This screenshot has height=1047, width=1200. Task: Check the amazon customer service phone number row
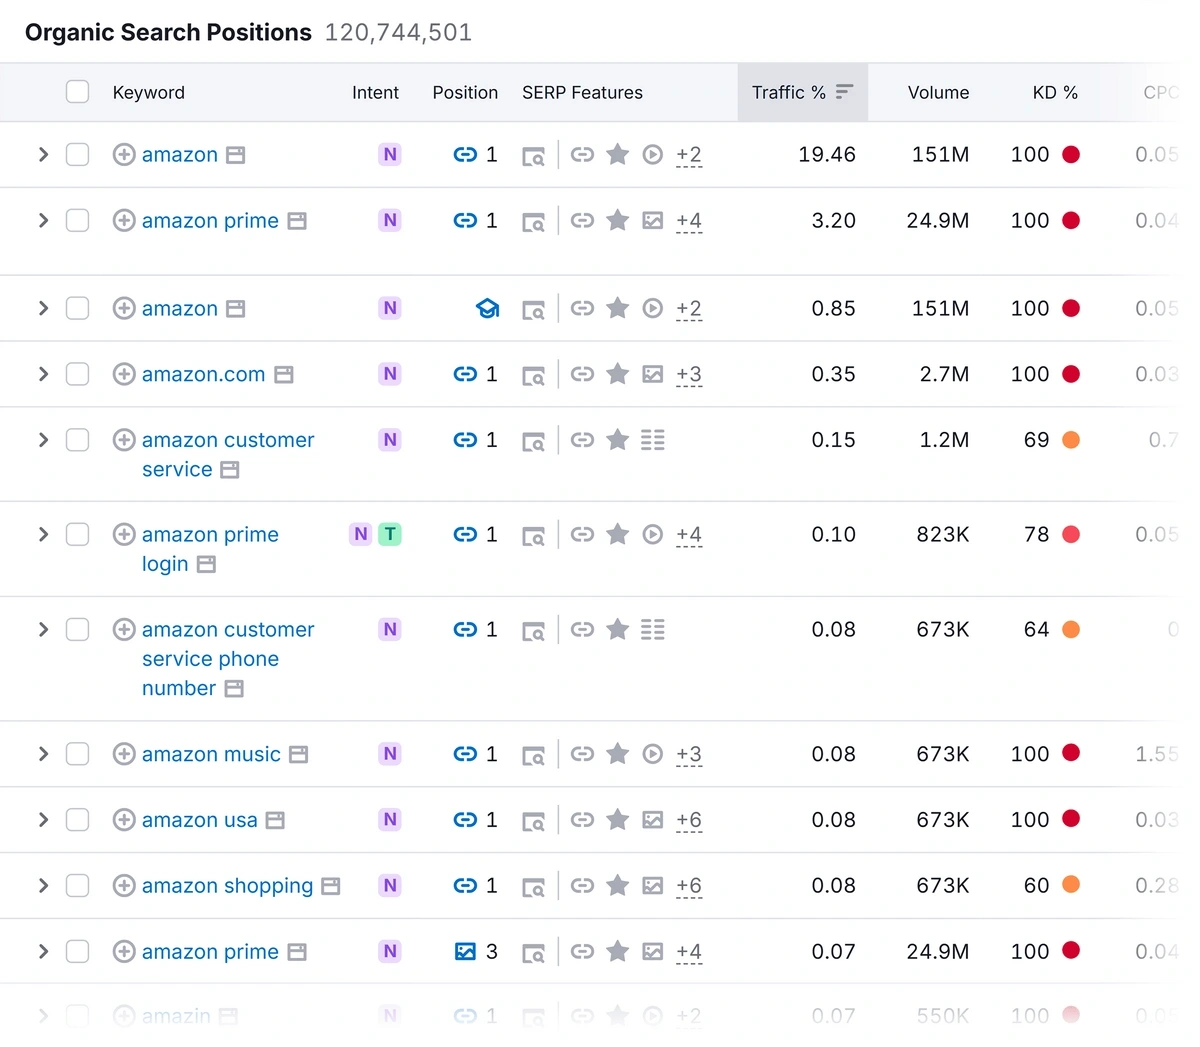point(77,630)
